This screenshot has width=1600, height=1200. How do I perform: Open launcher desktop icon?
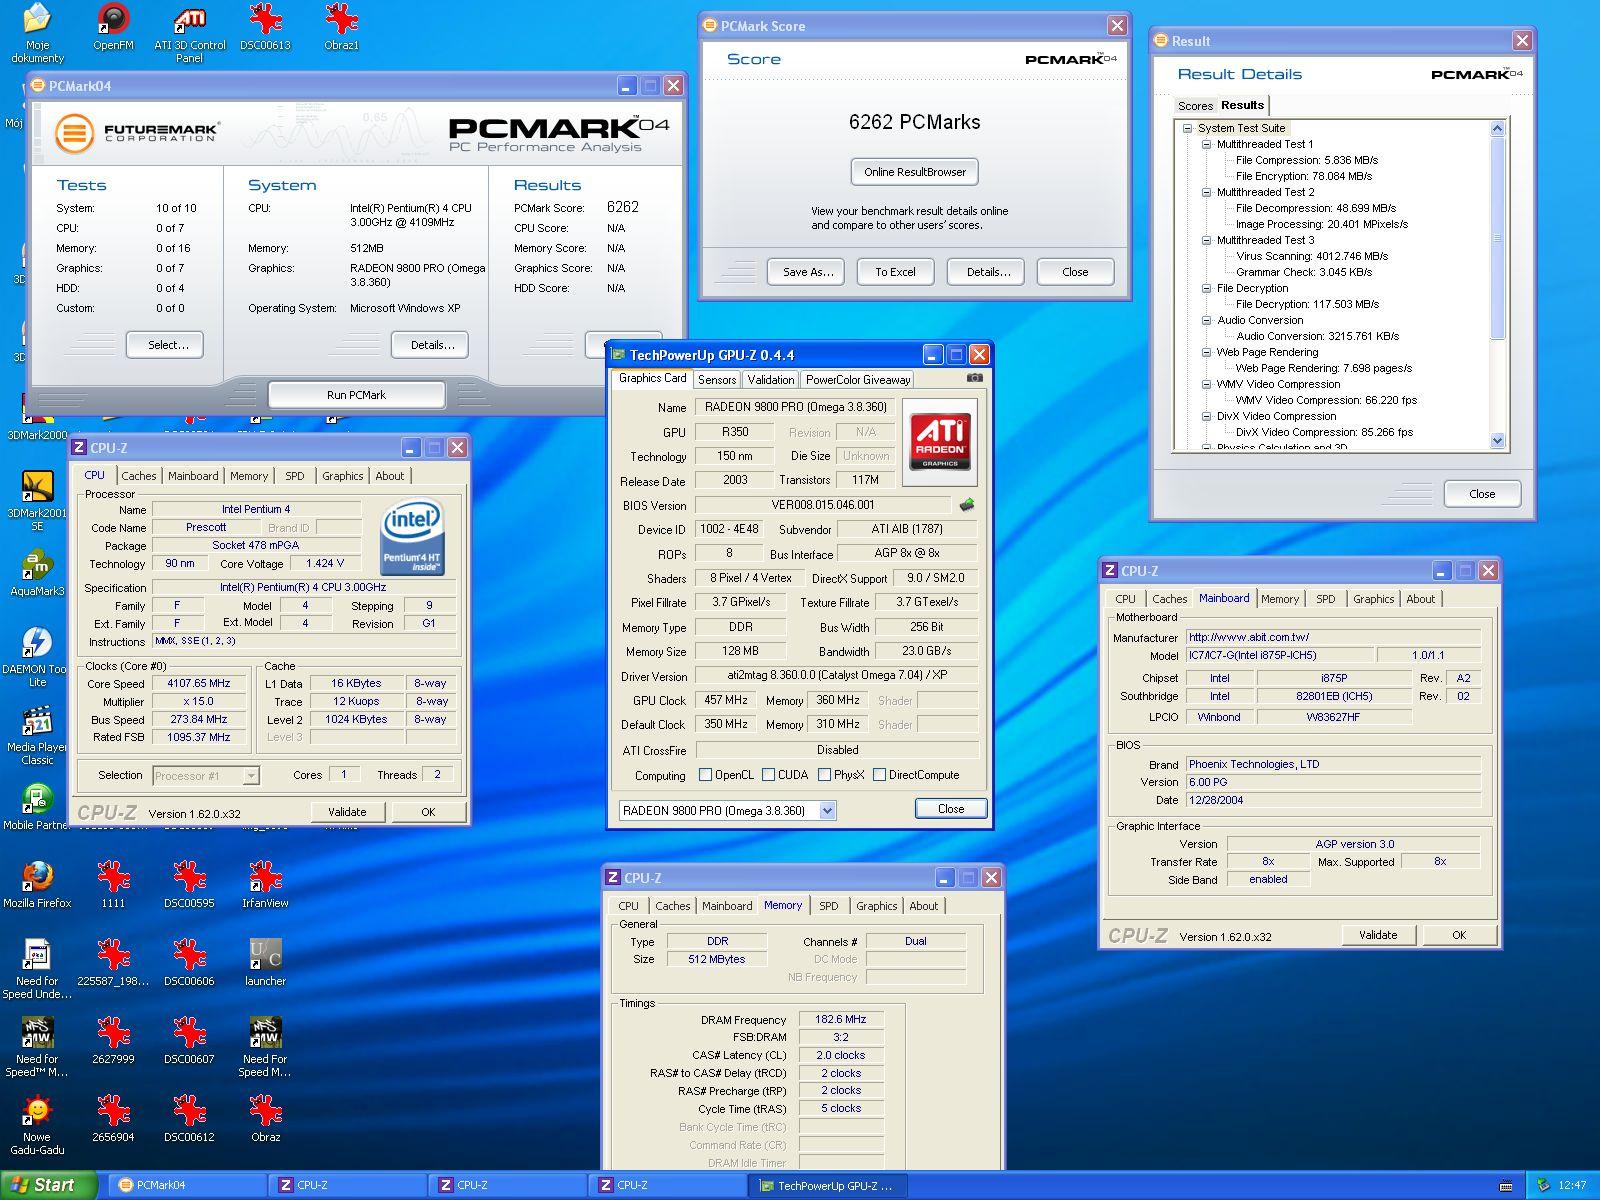(x=265, y=963)
